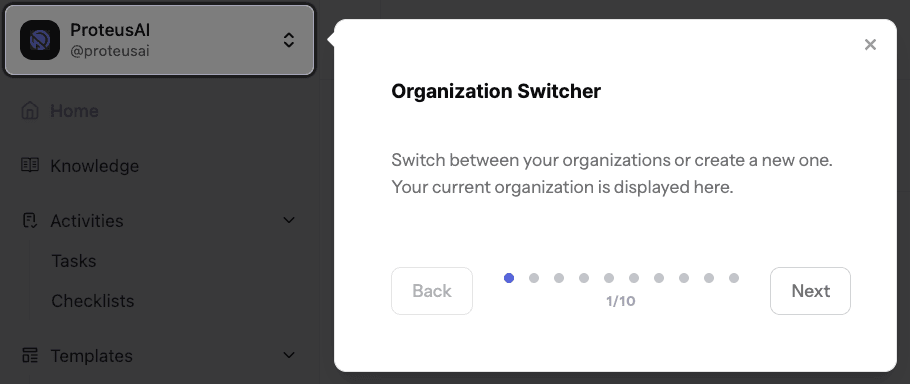Click the ProteusAI organization name
The image size is (910, 384).
[x=110, y=30]
